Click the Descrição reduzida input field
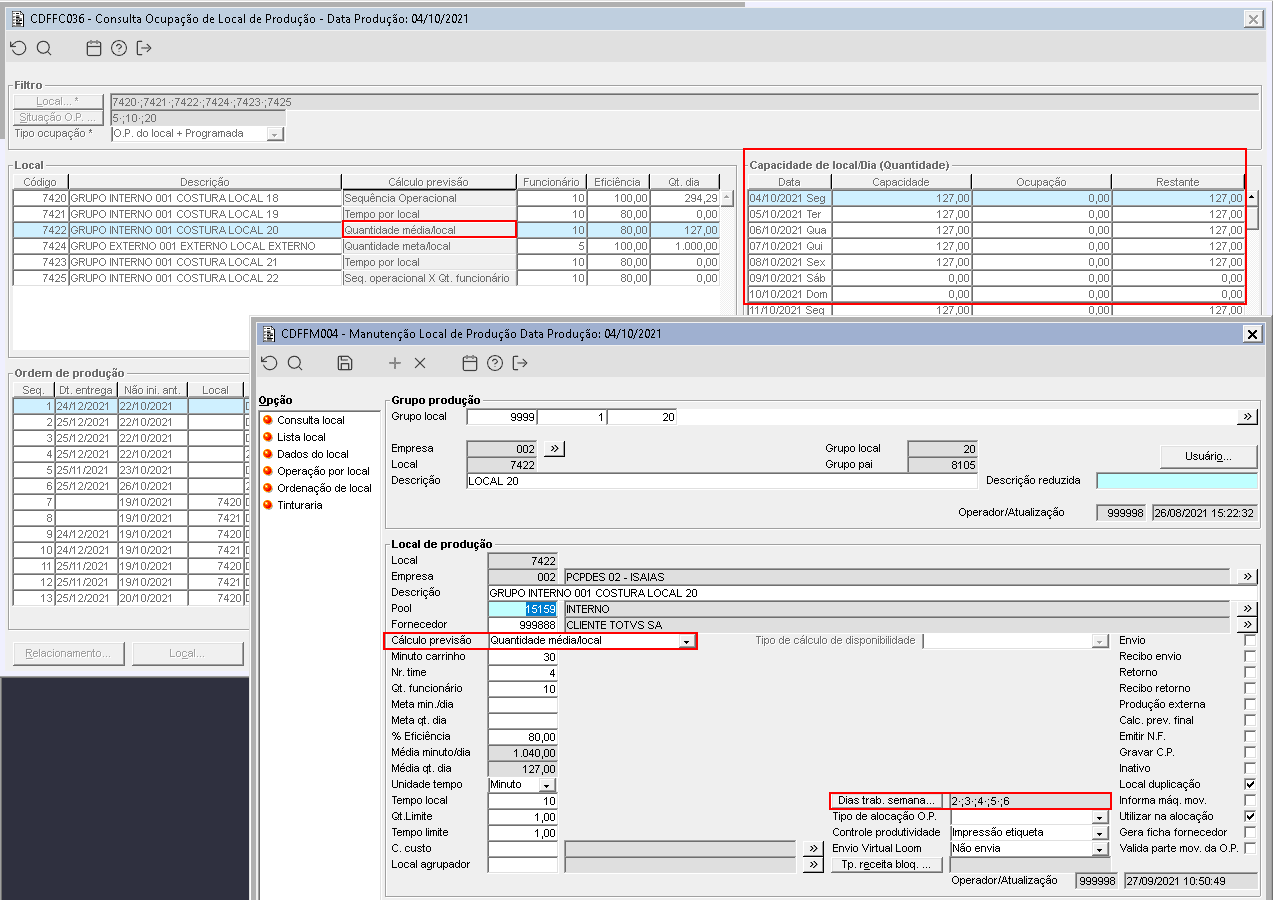 click(1177, 481)
